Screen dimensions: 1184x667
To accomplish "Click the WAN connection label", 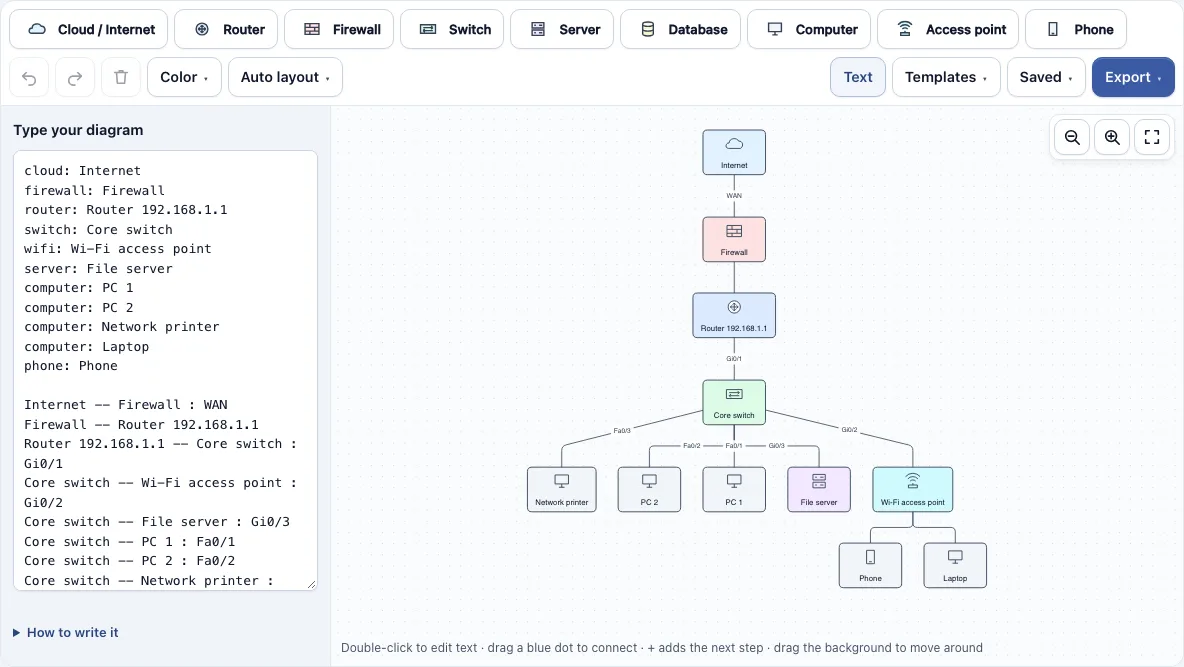I will point(734,196).
